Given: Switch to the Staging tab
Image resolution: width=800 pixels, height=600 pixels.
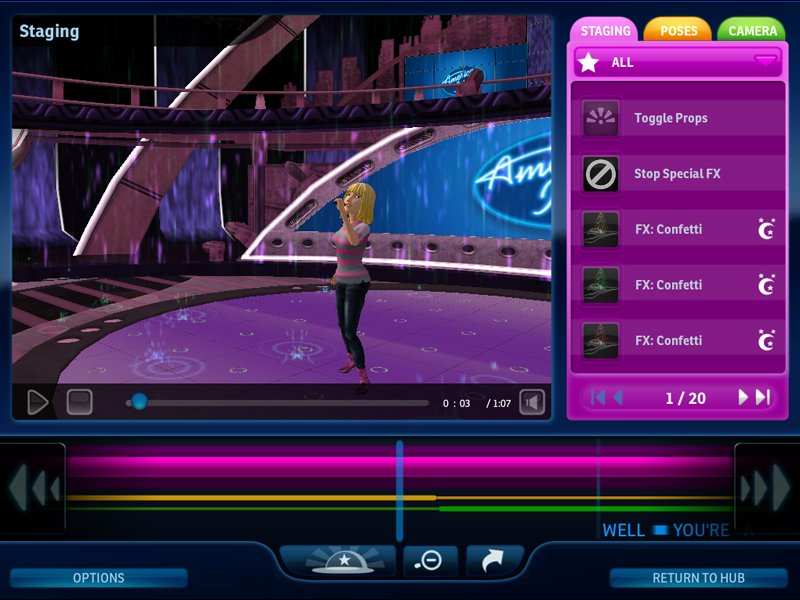Looking at the screenshot, I should (605, 31).
